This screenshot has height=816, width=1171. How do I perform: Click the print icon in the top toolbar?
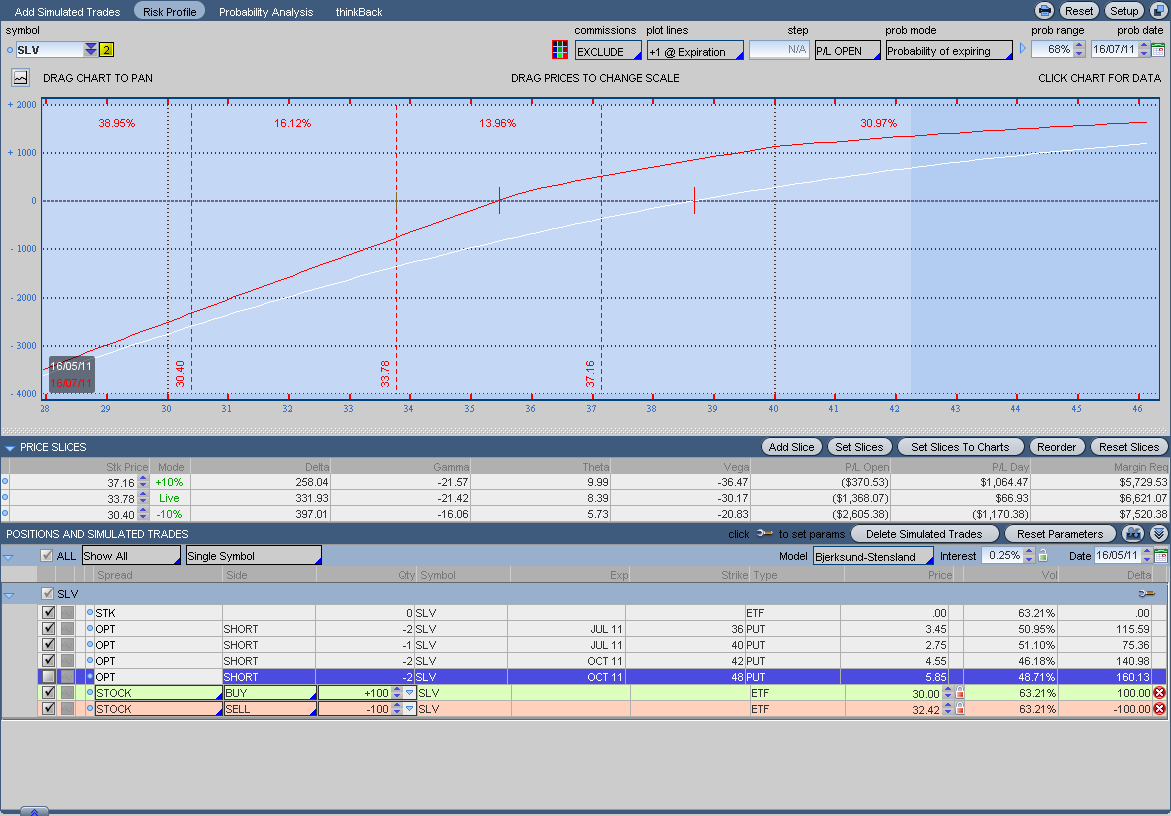point(1044,10)
